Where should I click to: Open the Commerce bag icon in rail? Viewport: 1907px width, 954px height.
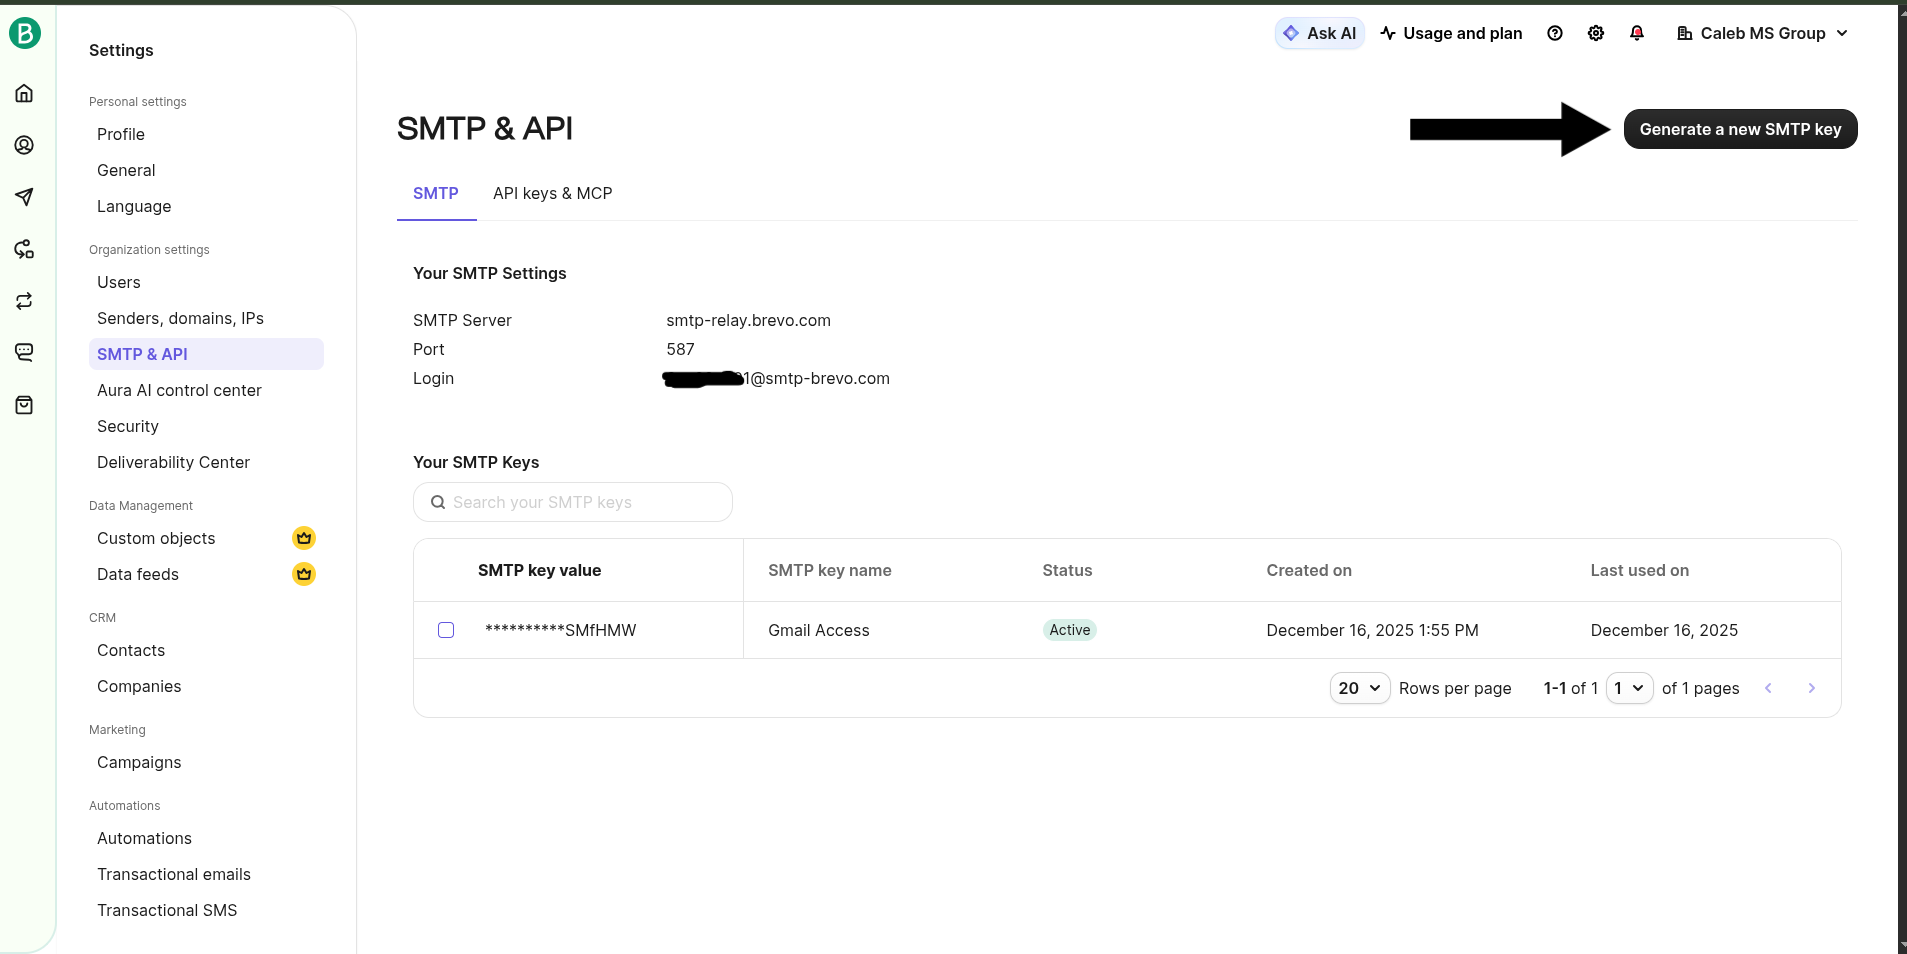pyautogui.click(x=24, y=405)
